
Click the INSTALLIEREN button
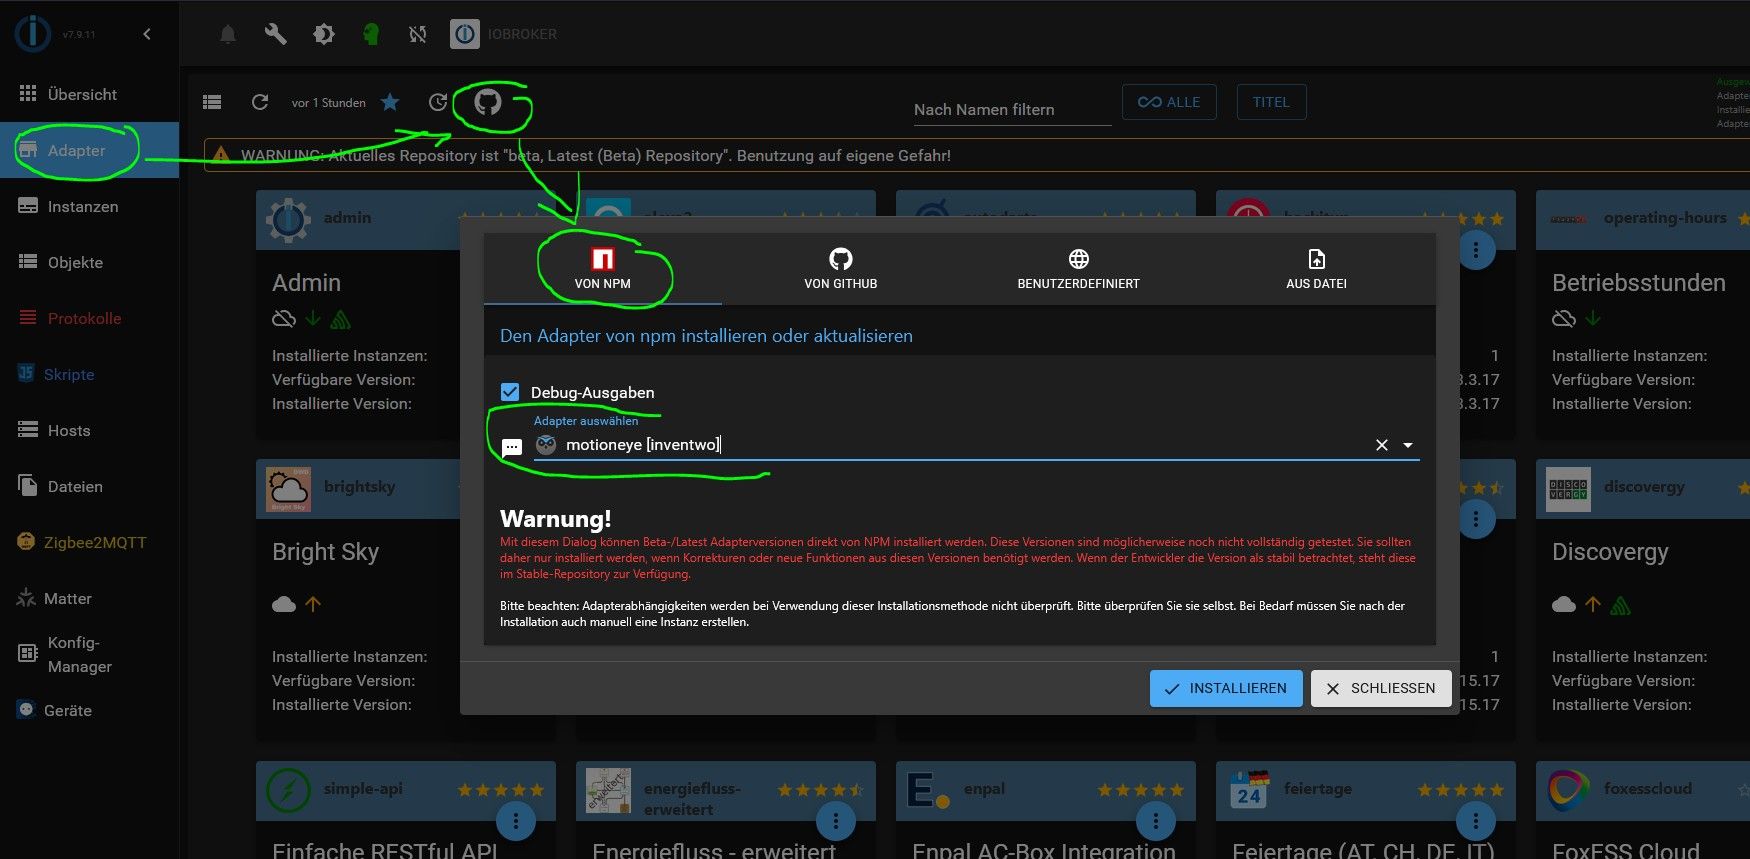click(1226, 688)
